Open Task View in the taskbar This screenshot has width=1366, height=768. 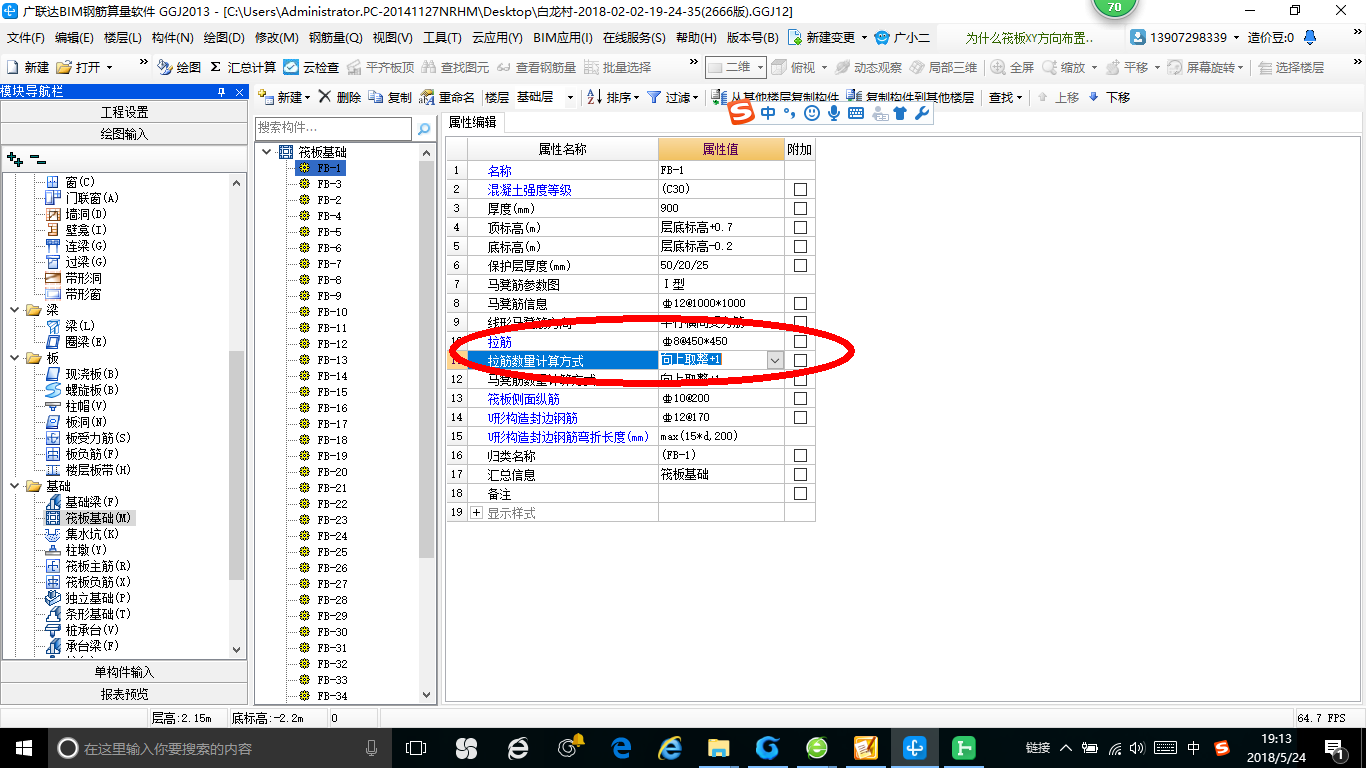(416, 747)
